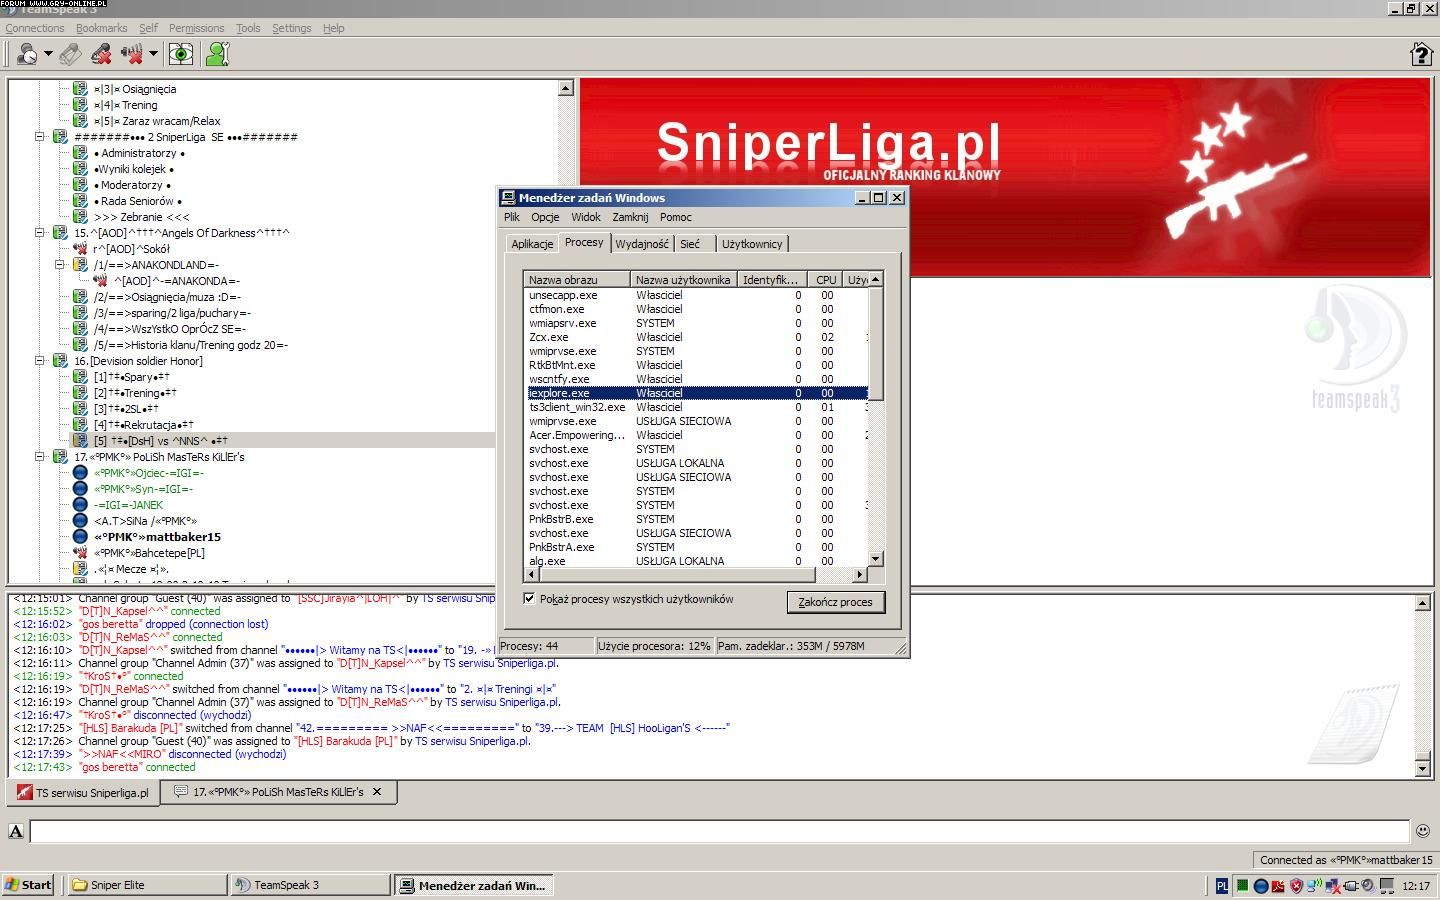Click the chat message input field
The width and height of the screenshot is (1440, 900).
tap(719, 831)
